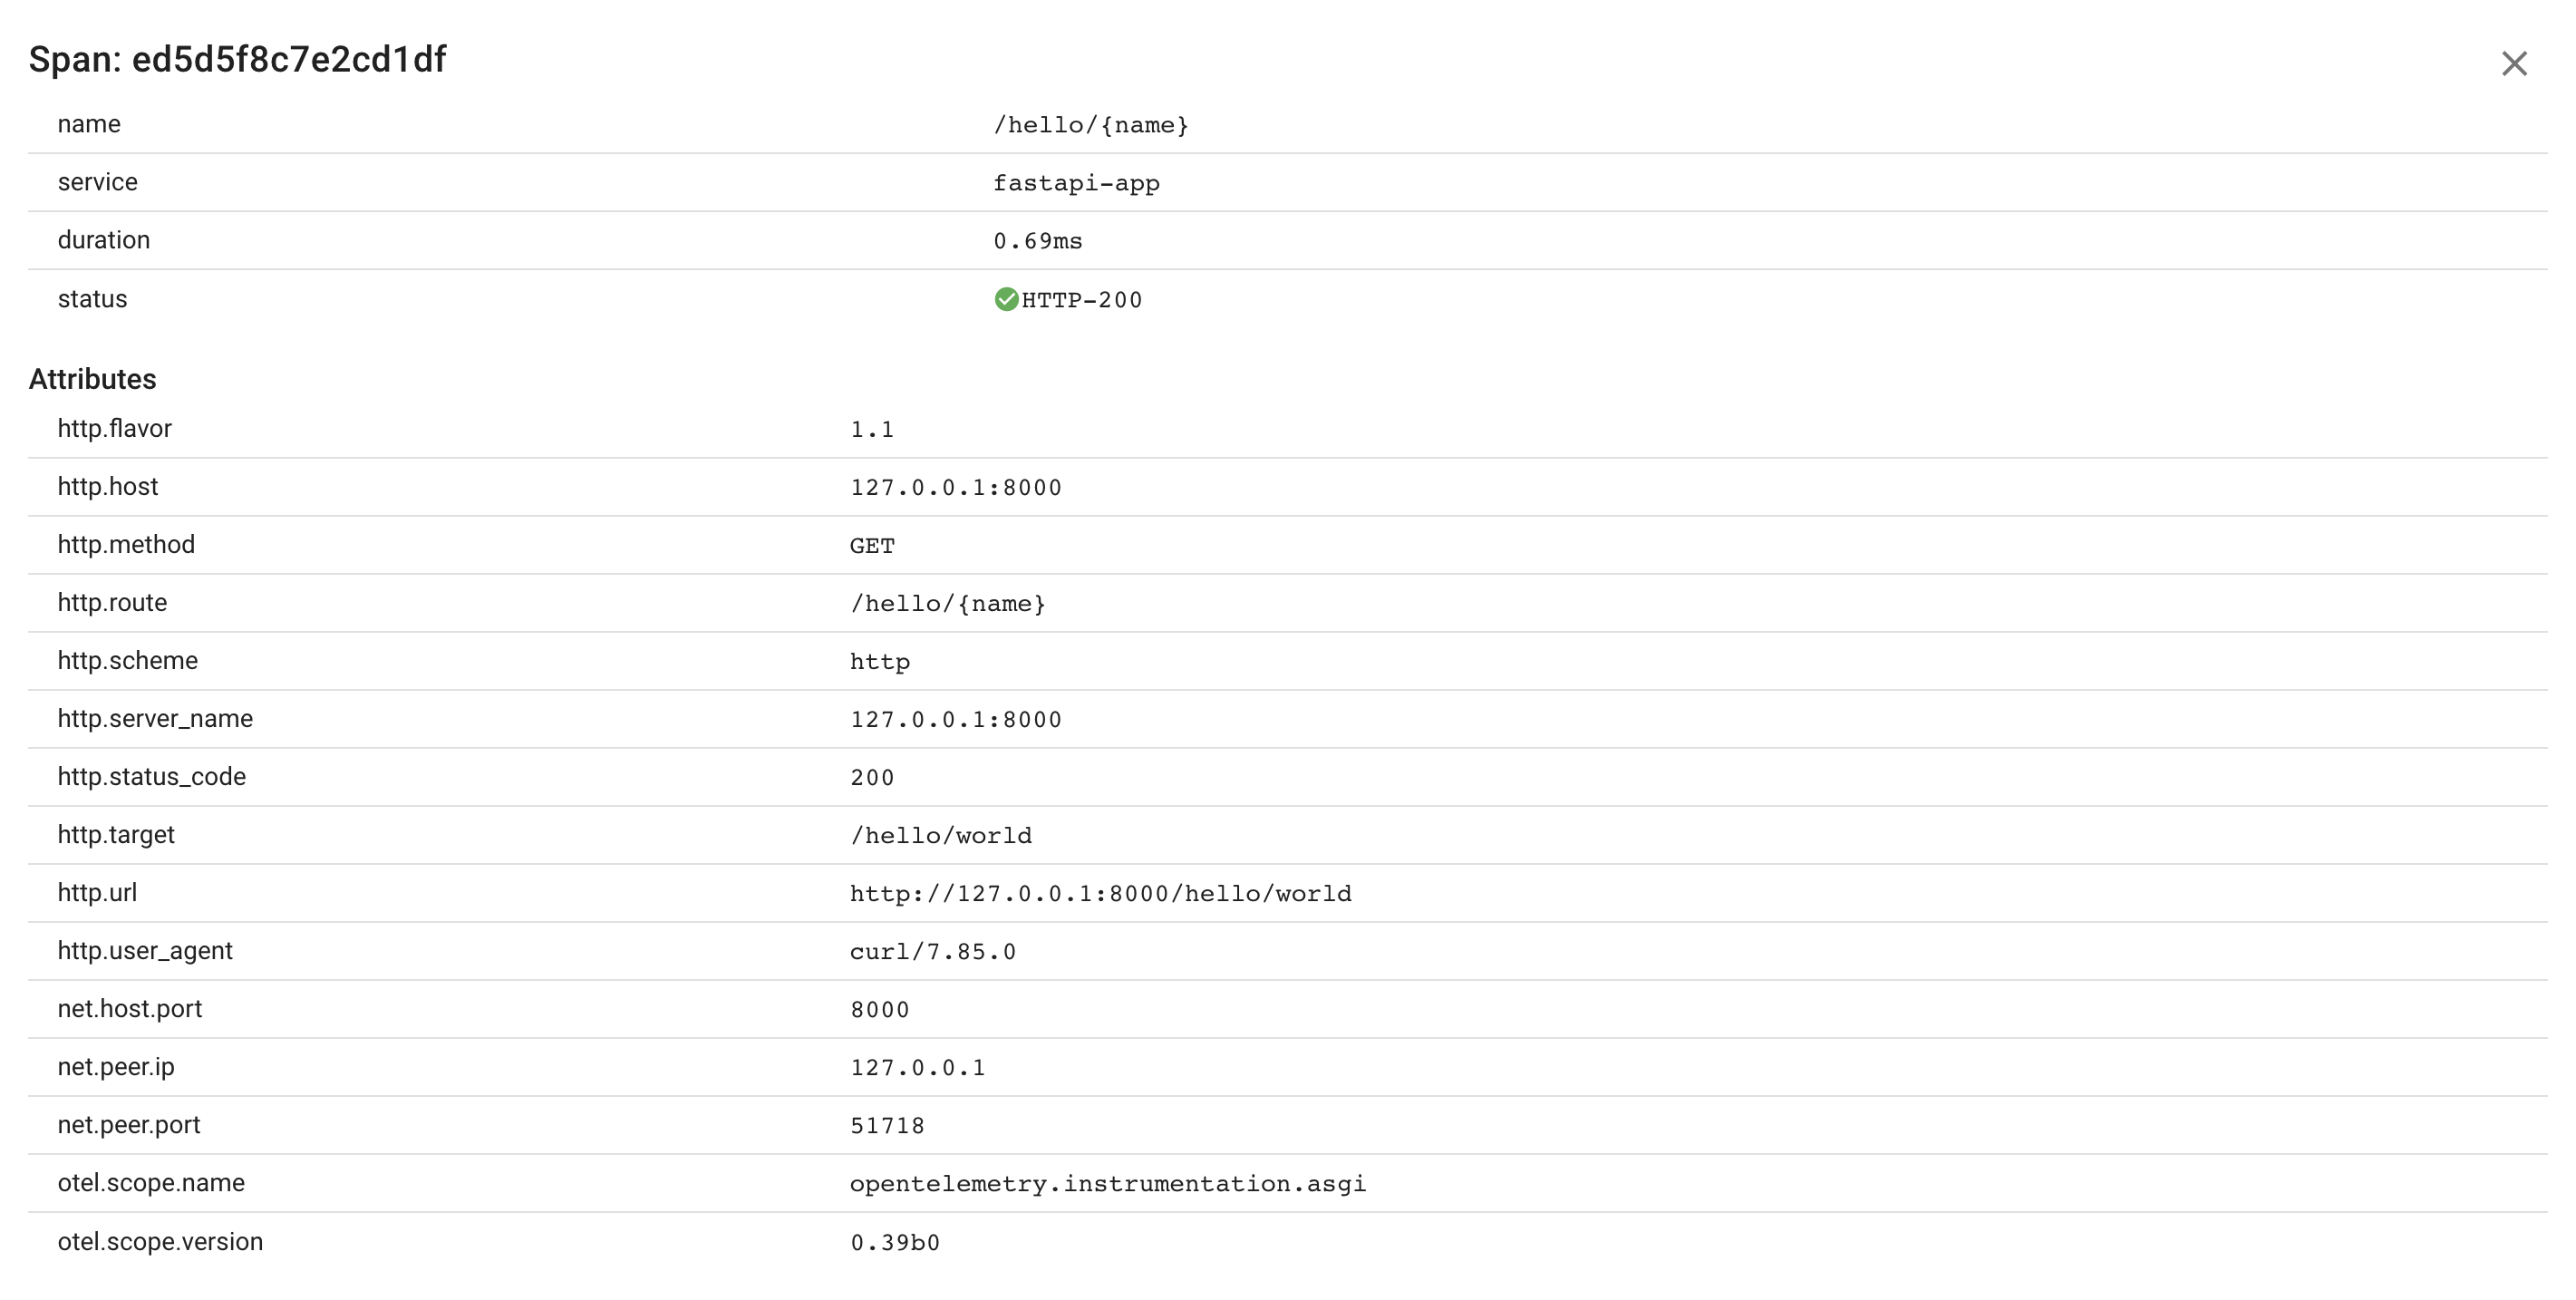Click the http.scheme value http
2576x1300 pixels.
click(880, 662)
